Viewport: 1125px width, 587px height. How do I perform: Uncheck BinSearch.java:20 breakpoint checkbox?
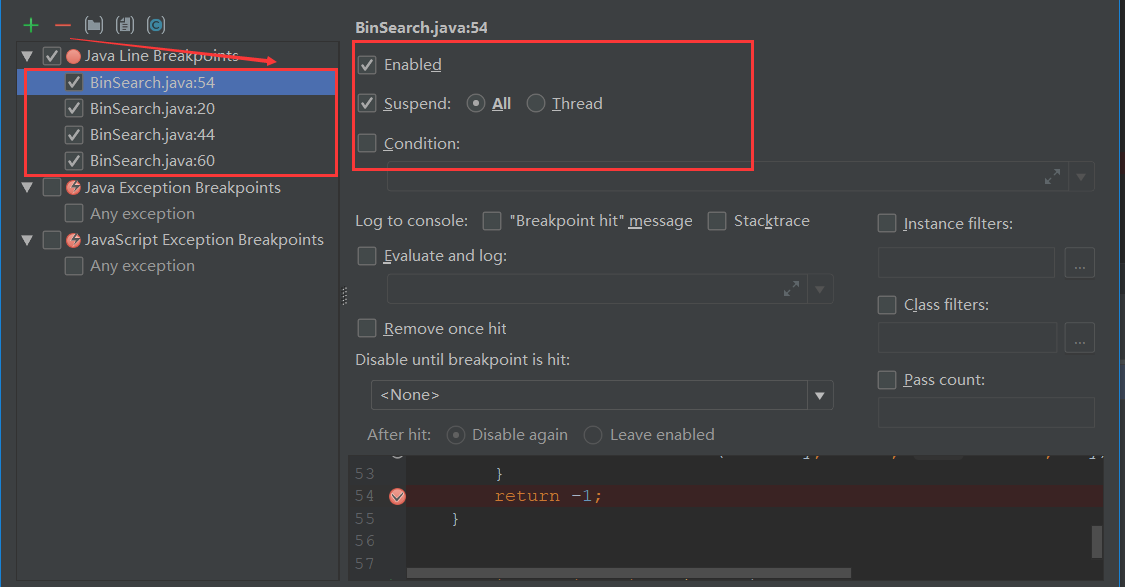[x=74, y=108]
